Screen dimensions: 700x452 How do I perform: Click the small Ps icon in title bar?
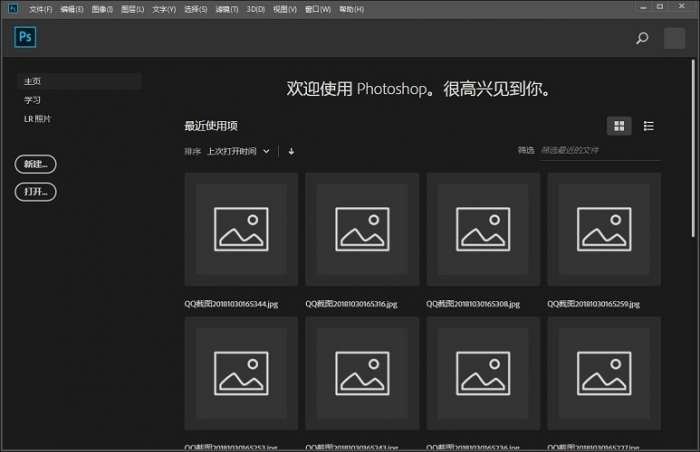13,8
